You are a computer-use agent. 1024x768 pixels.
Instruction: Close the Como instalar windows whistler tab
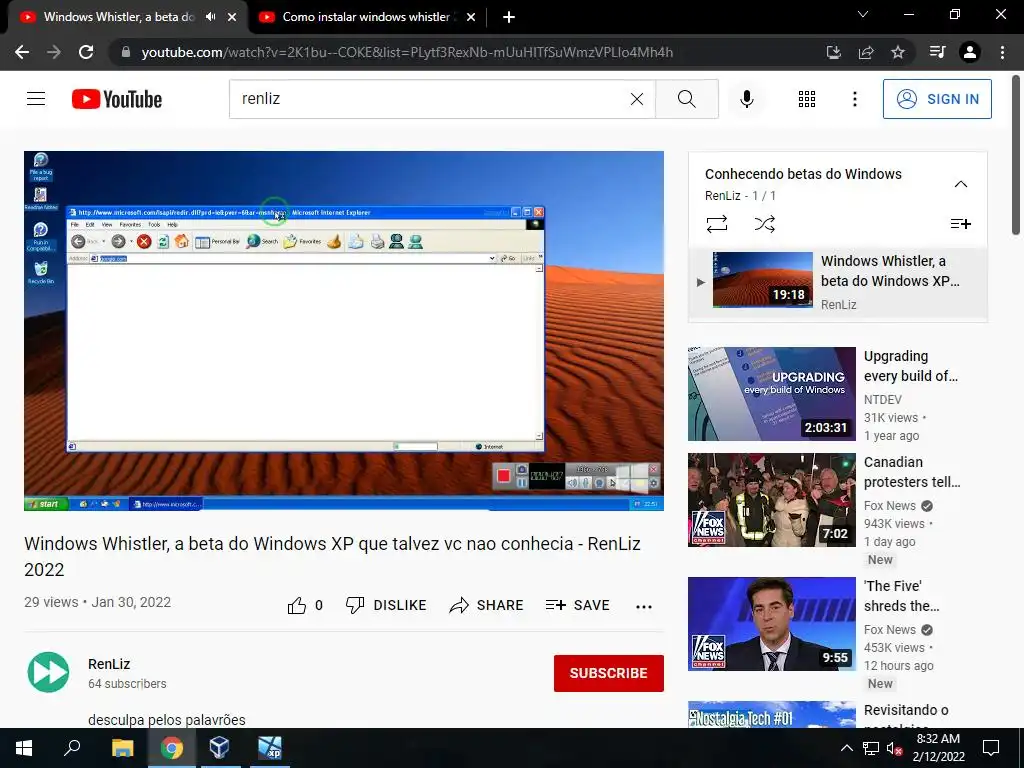coord(471,17)
